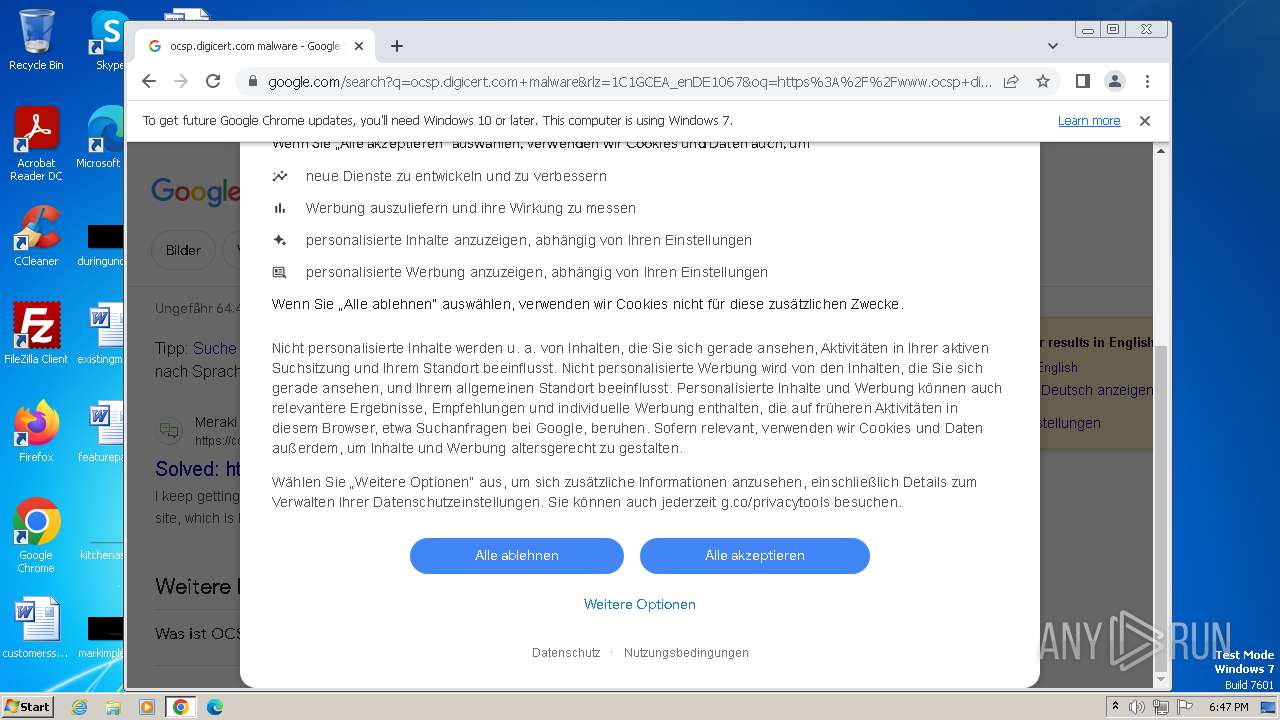Open the Chrome profile avatar menu
Screen dimensions: 1280x720
pos(1115,81)
